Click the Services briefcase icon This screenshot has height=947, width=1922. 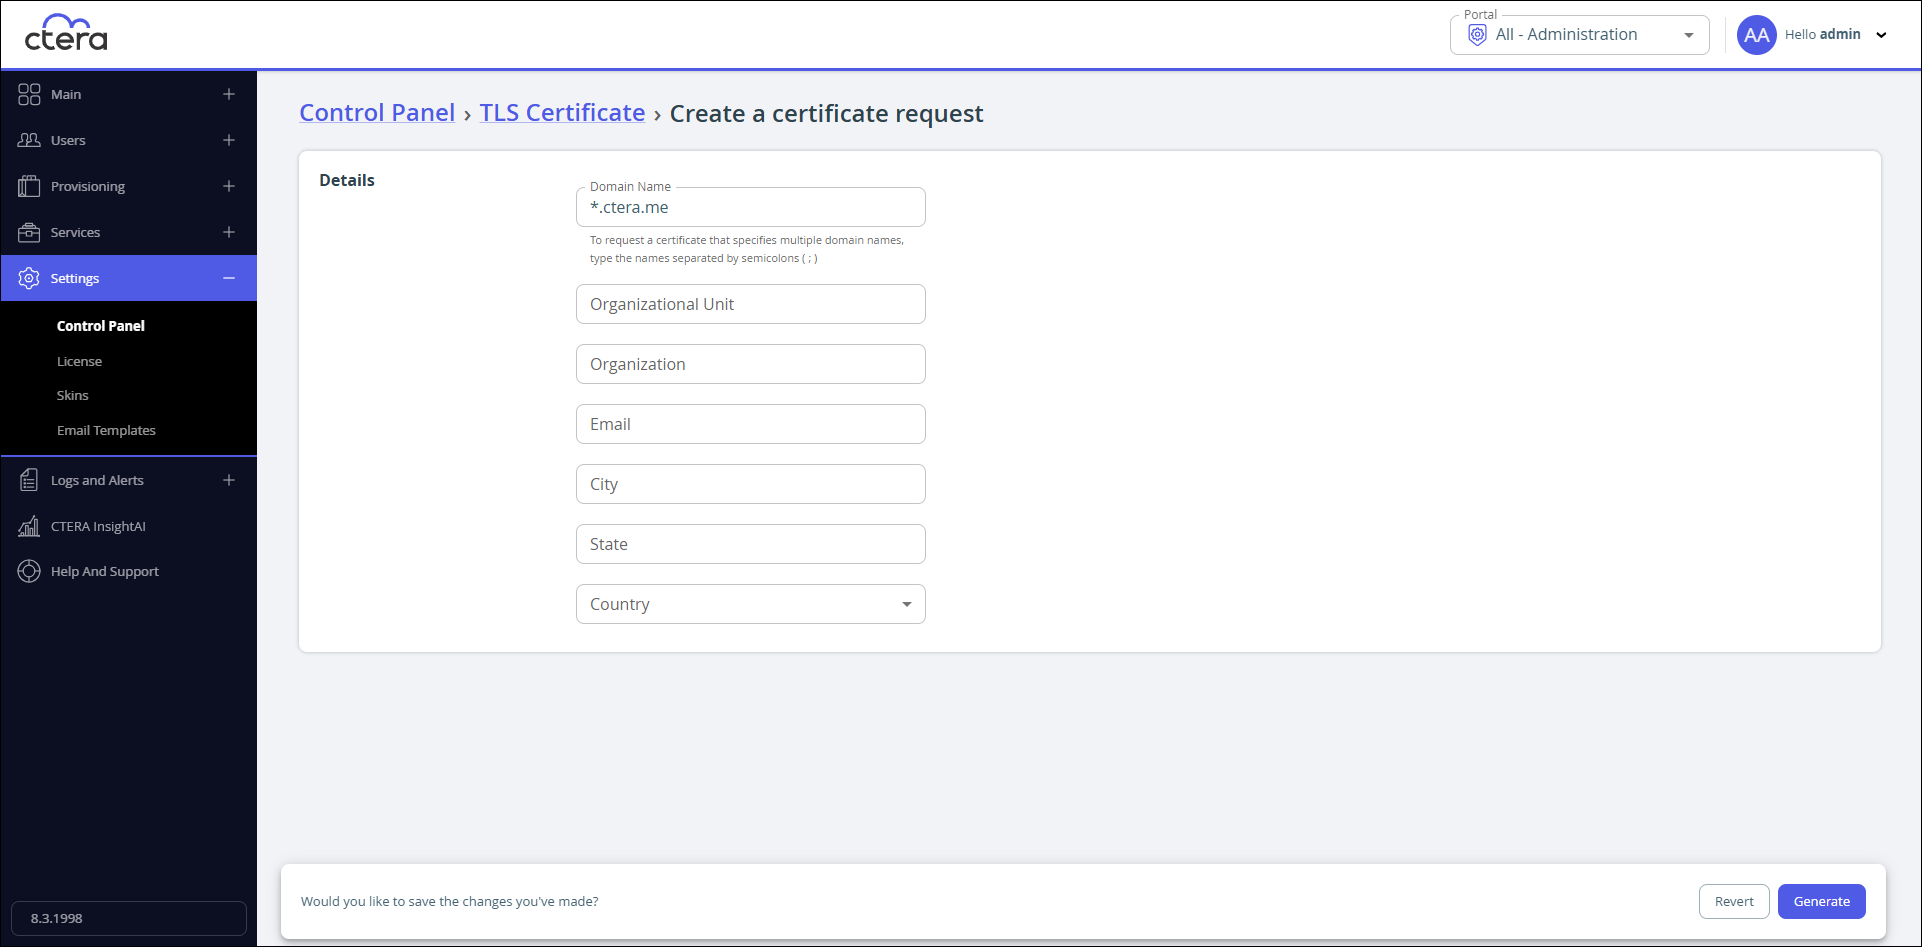[x=29, y=232]
